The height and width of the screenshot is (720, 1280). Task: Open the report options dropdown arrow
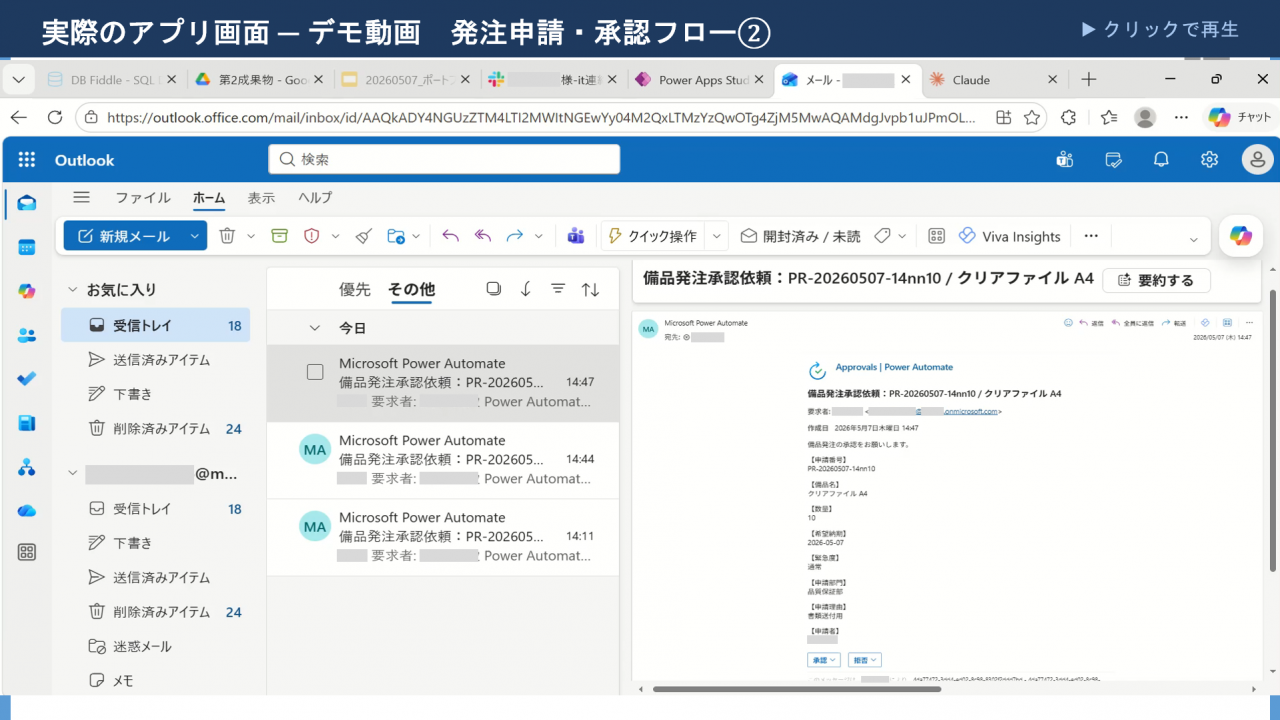tap(336, 236)
